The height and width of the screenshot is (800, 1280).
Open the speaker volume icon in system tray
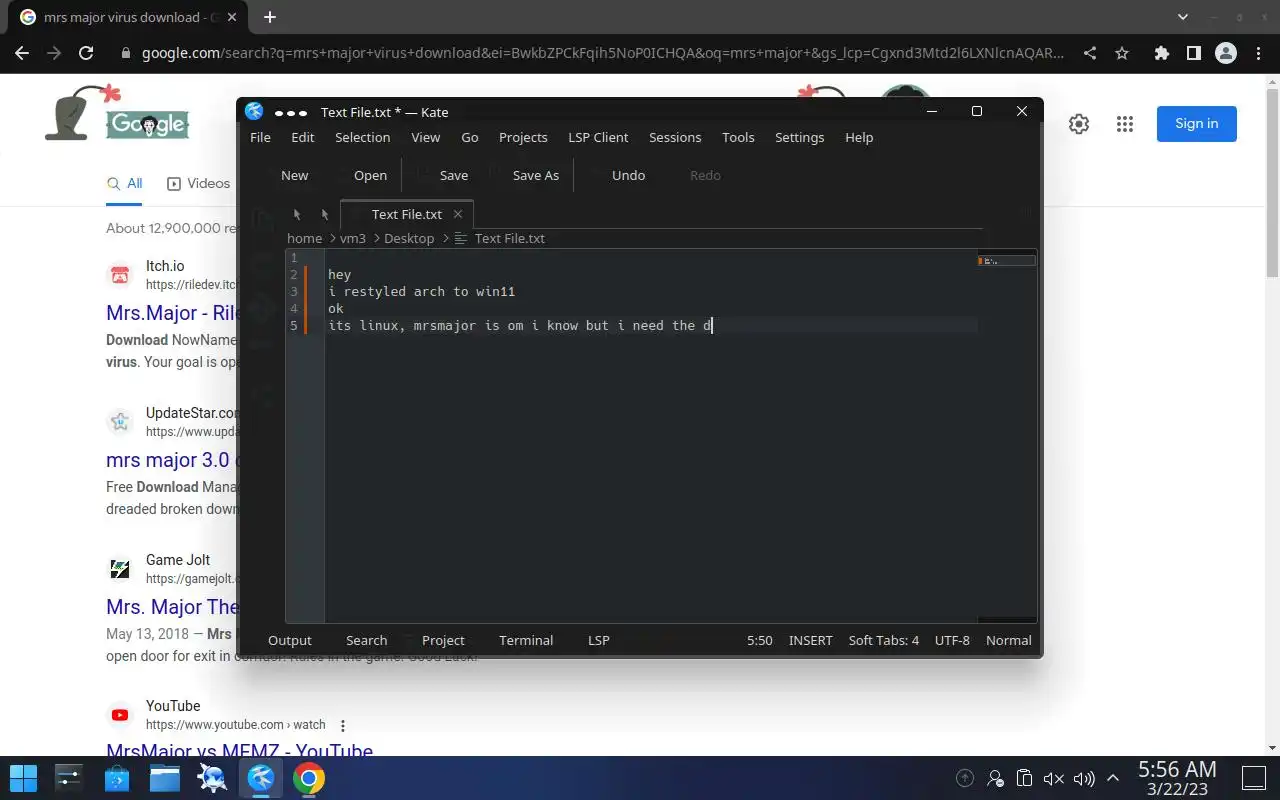pos(1084,778)
